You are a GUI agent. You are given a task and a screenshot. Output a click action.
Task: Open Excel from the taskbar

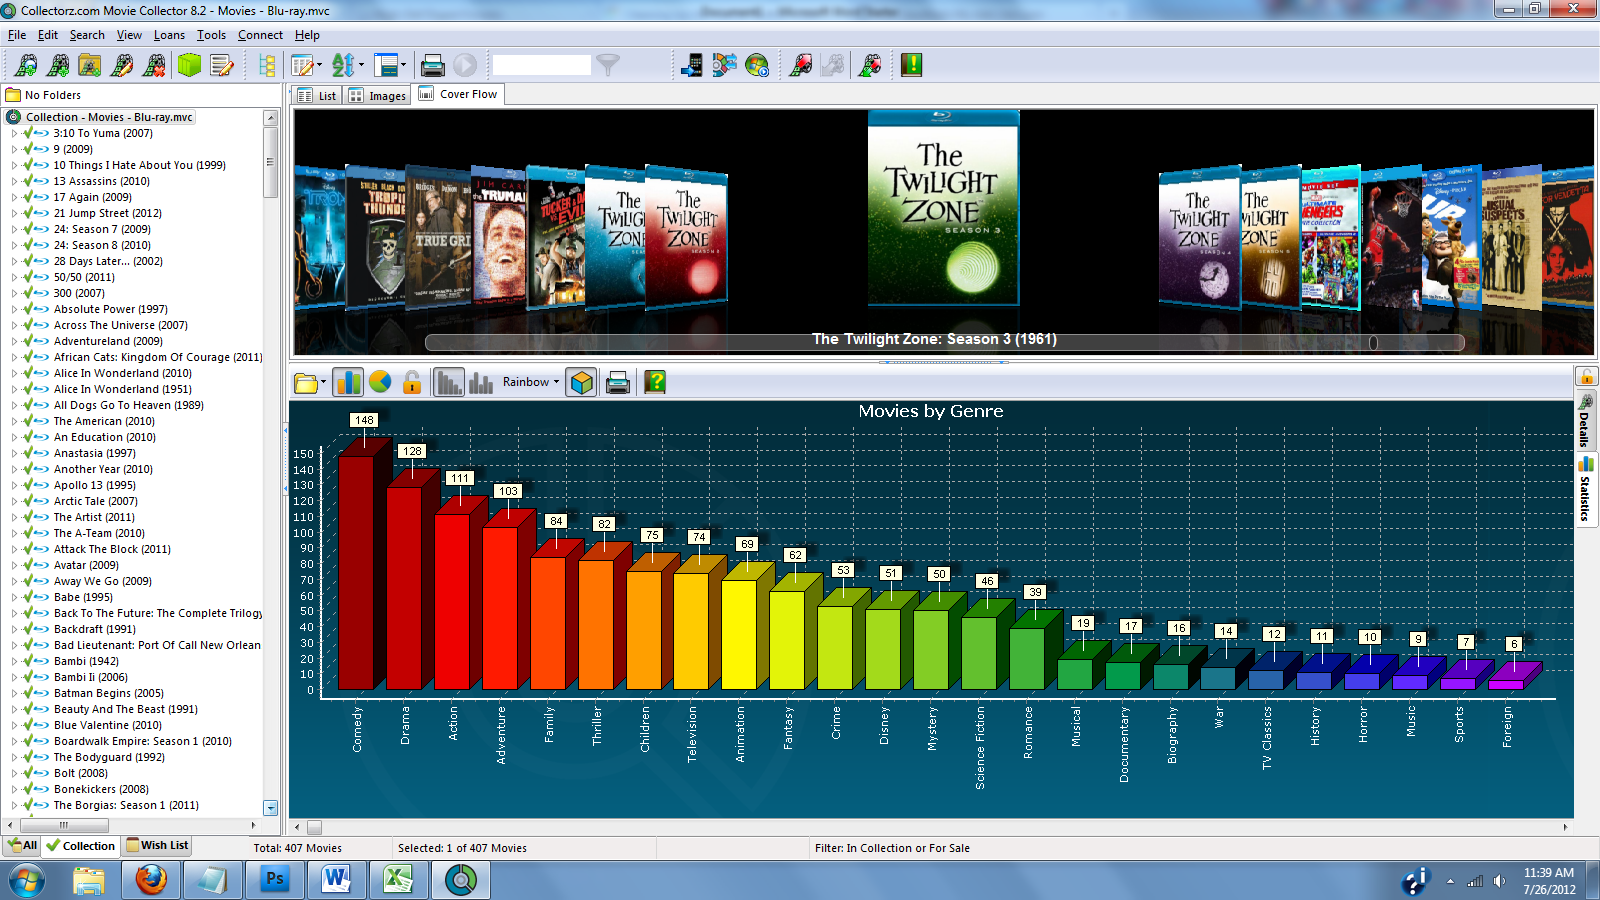tap(398, 879)
